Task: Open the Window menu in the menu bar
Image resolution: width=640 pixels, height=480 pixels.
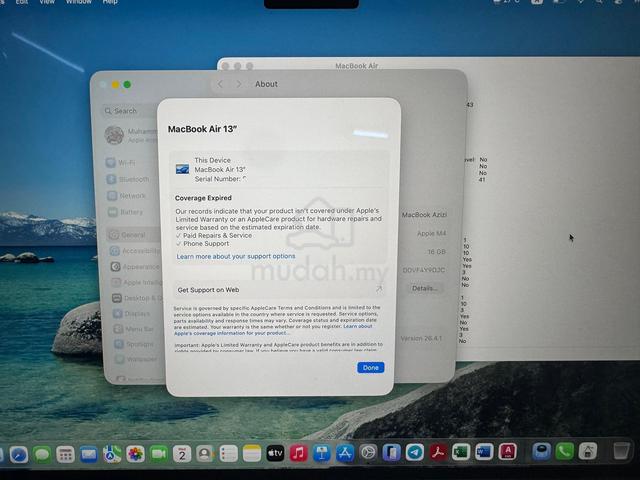Action: coord(79,2)
